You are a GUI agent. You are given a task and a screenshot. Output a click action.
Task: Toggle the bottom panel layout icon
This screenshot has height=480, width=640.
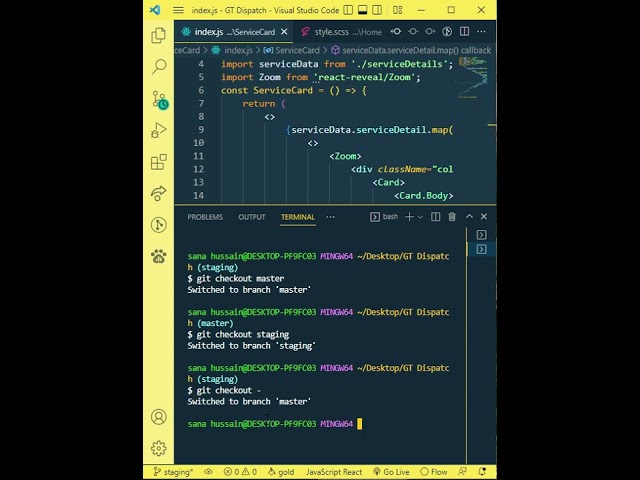coord(362,10)
